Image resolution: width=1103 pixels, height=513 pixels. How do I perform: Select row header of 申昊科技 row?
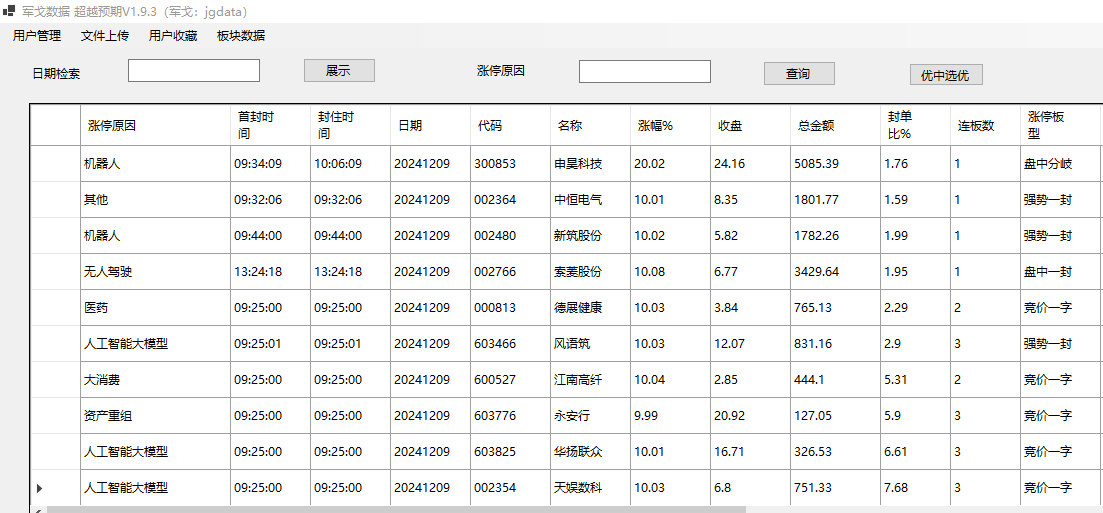point(56,164)
